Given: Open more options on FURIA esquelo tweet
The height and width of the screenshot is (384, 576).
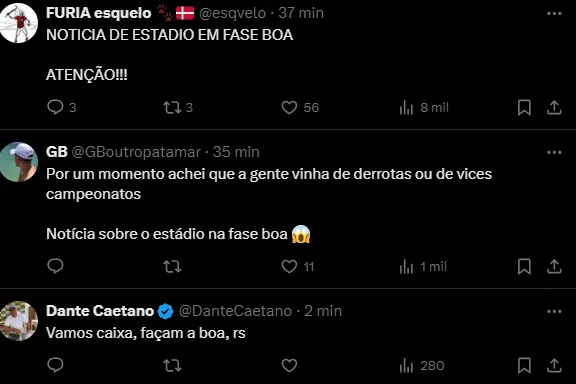Looking at the screenshot, I should tap(554, 14).
